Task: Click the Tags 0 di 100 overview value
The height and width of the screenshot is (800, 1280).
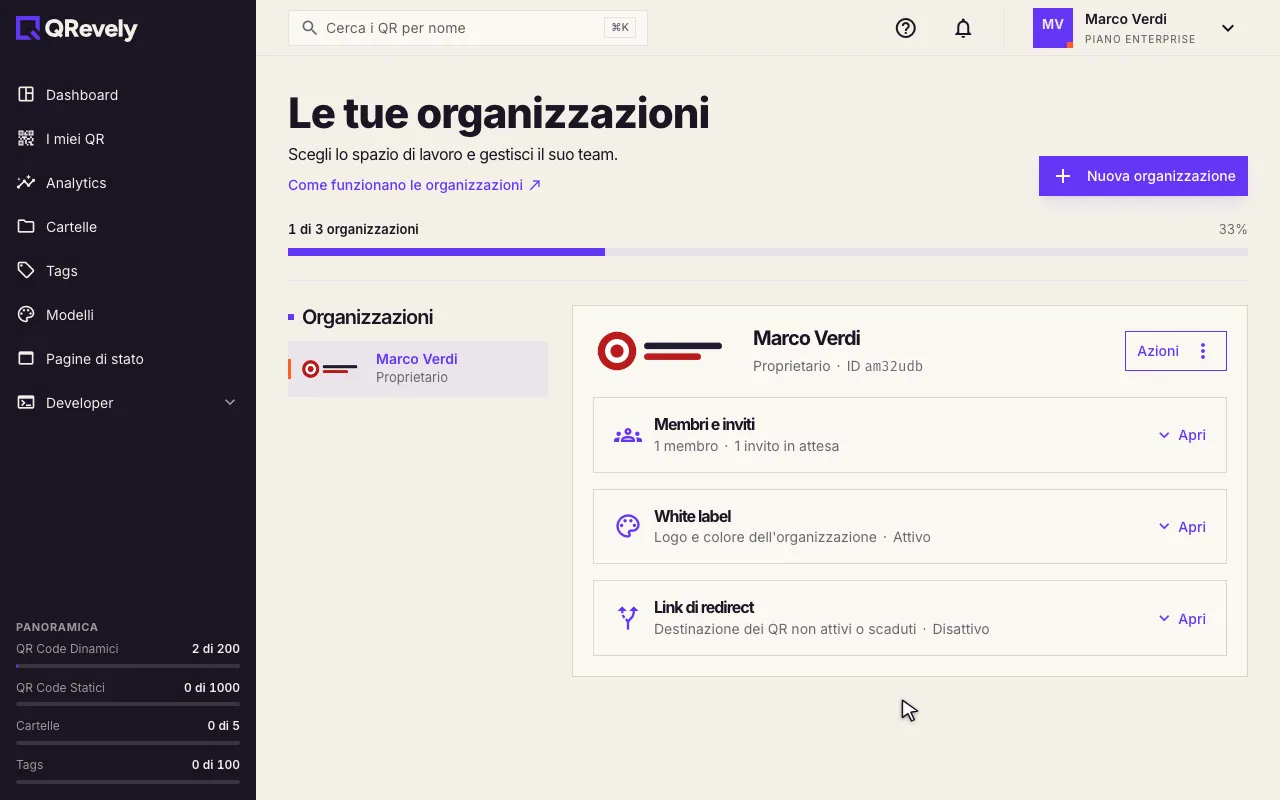Action: pos(216,765)
